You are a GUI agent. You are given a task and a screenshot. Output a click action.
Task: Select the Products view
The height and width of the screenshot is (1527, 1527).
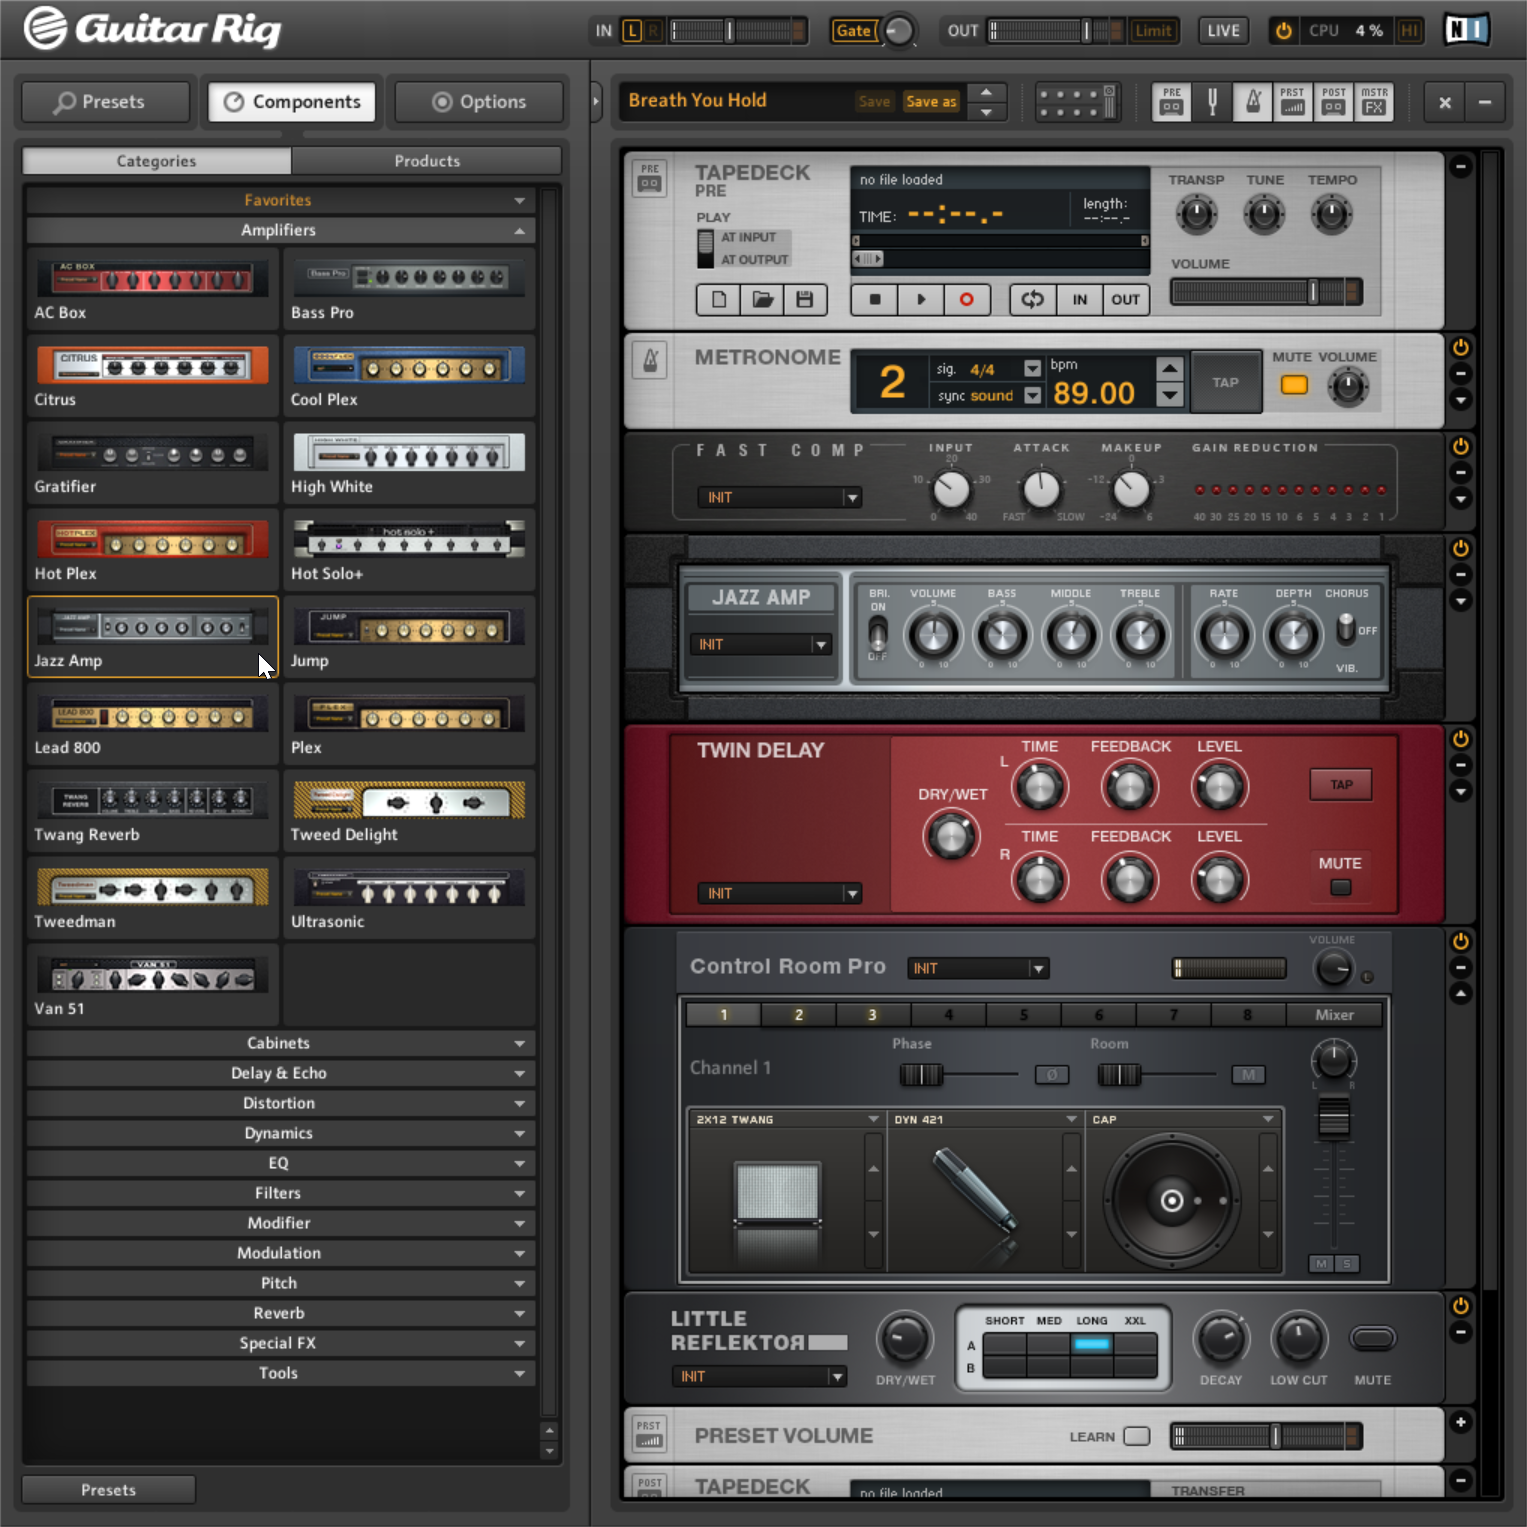point(427,161)
